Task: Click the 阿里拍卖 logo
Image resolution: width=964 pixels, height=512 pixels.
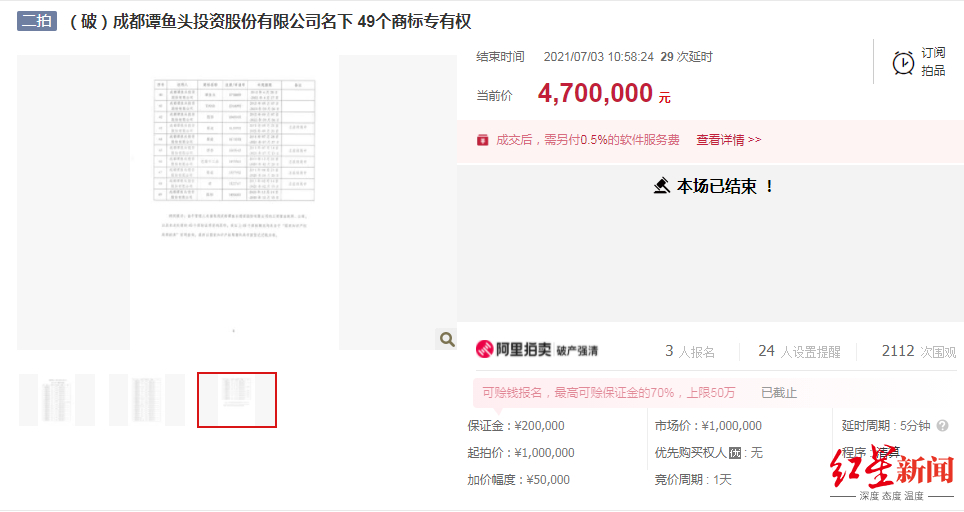Action: tap(514, 350)
